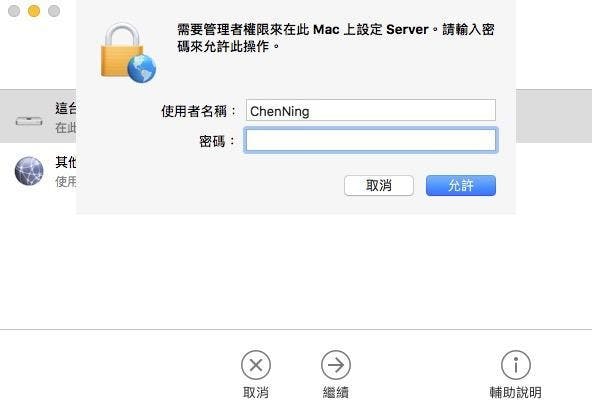This screenshot has height=420, width=592.
Task: Click the 使用者名稱： label text
Action: [x=198, y=111]
